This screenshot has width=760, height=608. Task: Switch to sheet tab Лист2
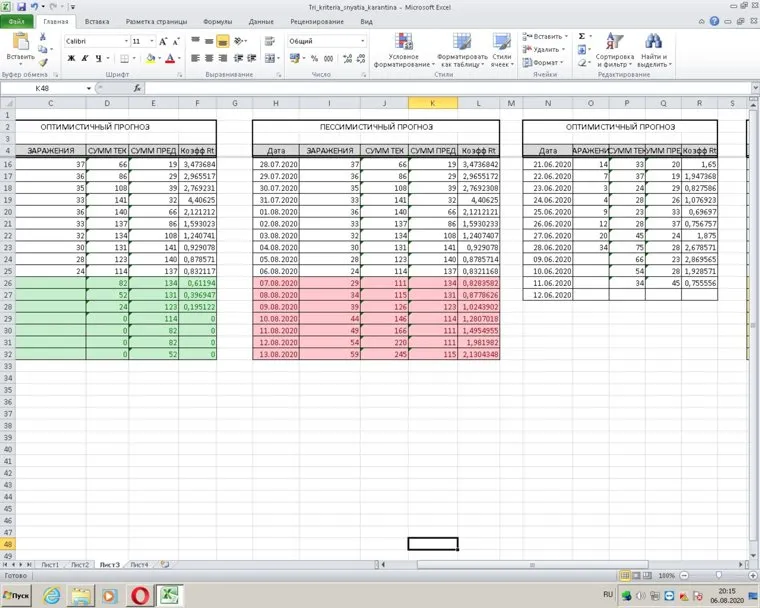[x=80, y=564]
